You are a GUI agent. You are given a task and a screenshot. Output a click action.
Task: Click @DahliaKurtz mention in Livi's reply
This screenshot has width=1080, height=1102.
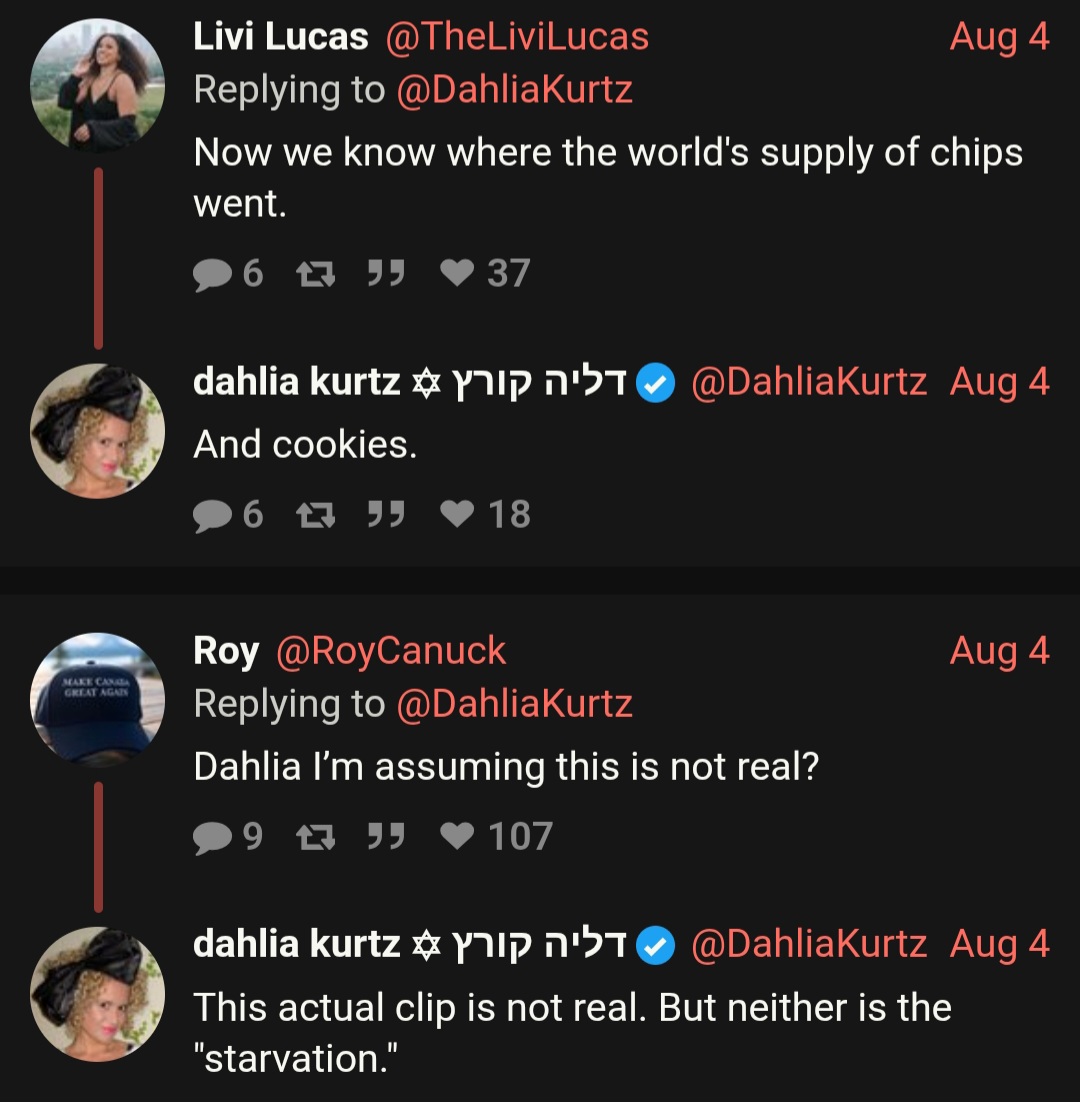514,89
